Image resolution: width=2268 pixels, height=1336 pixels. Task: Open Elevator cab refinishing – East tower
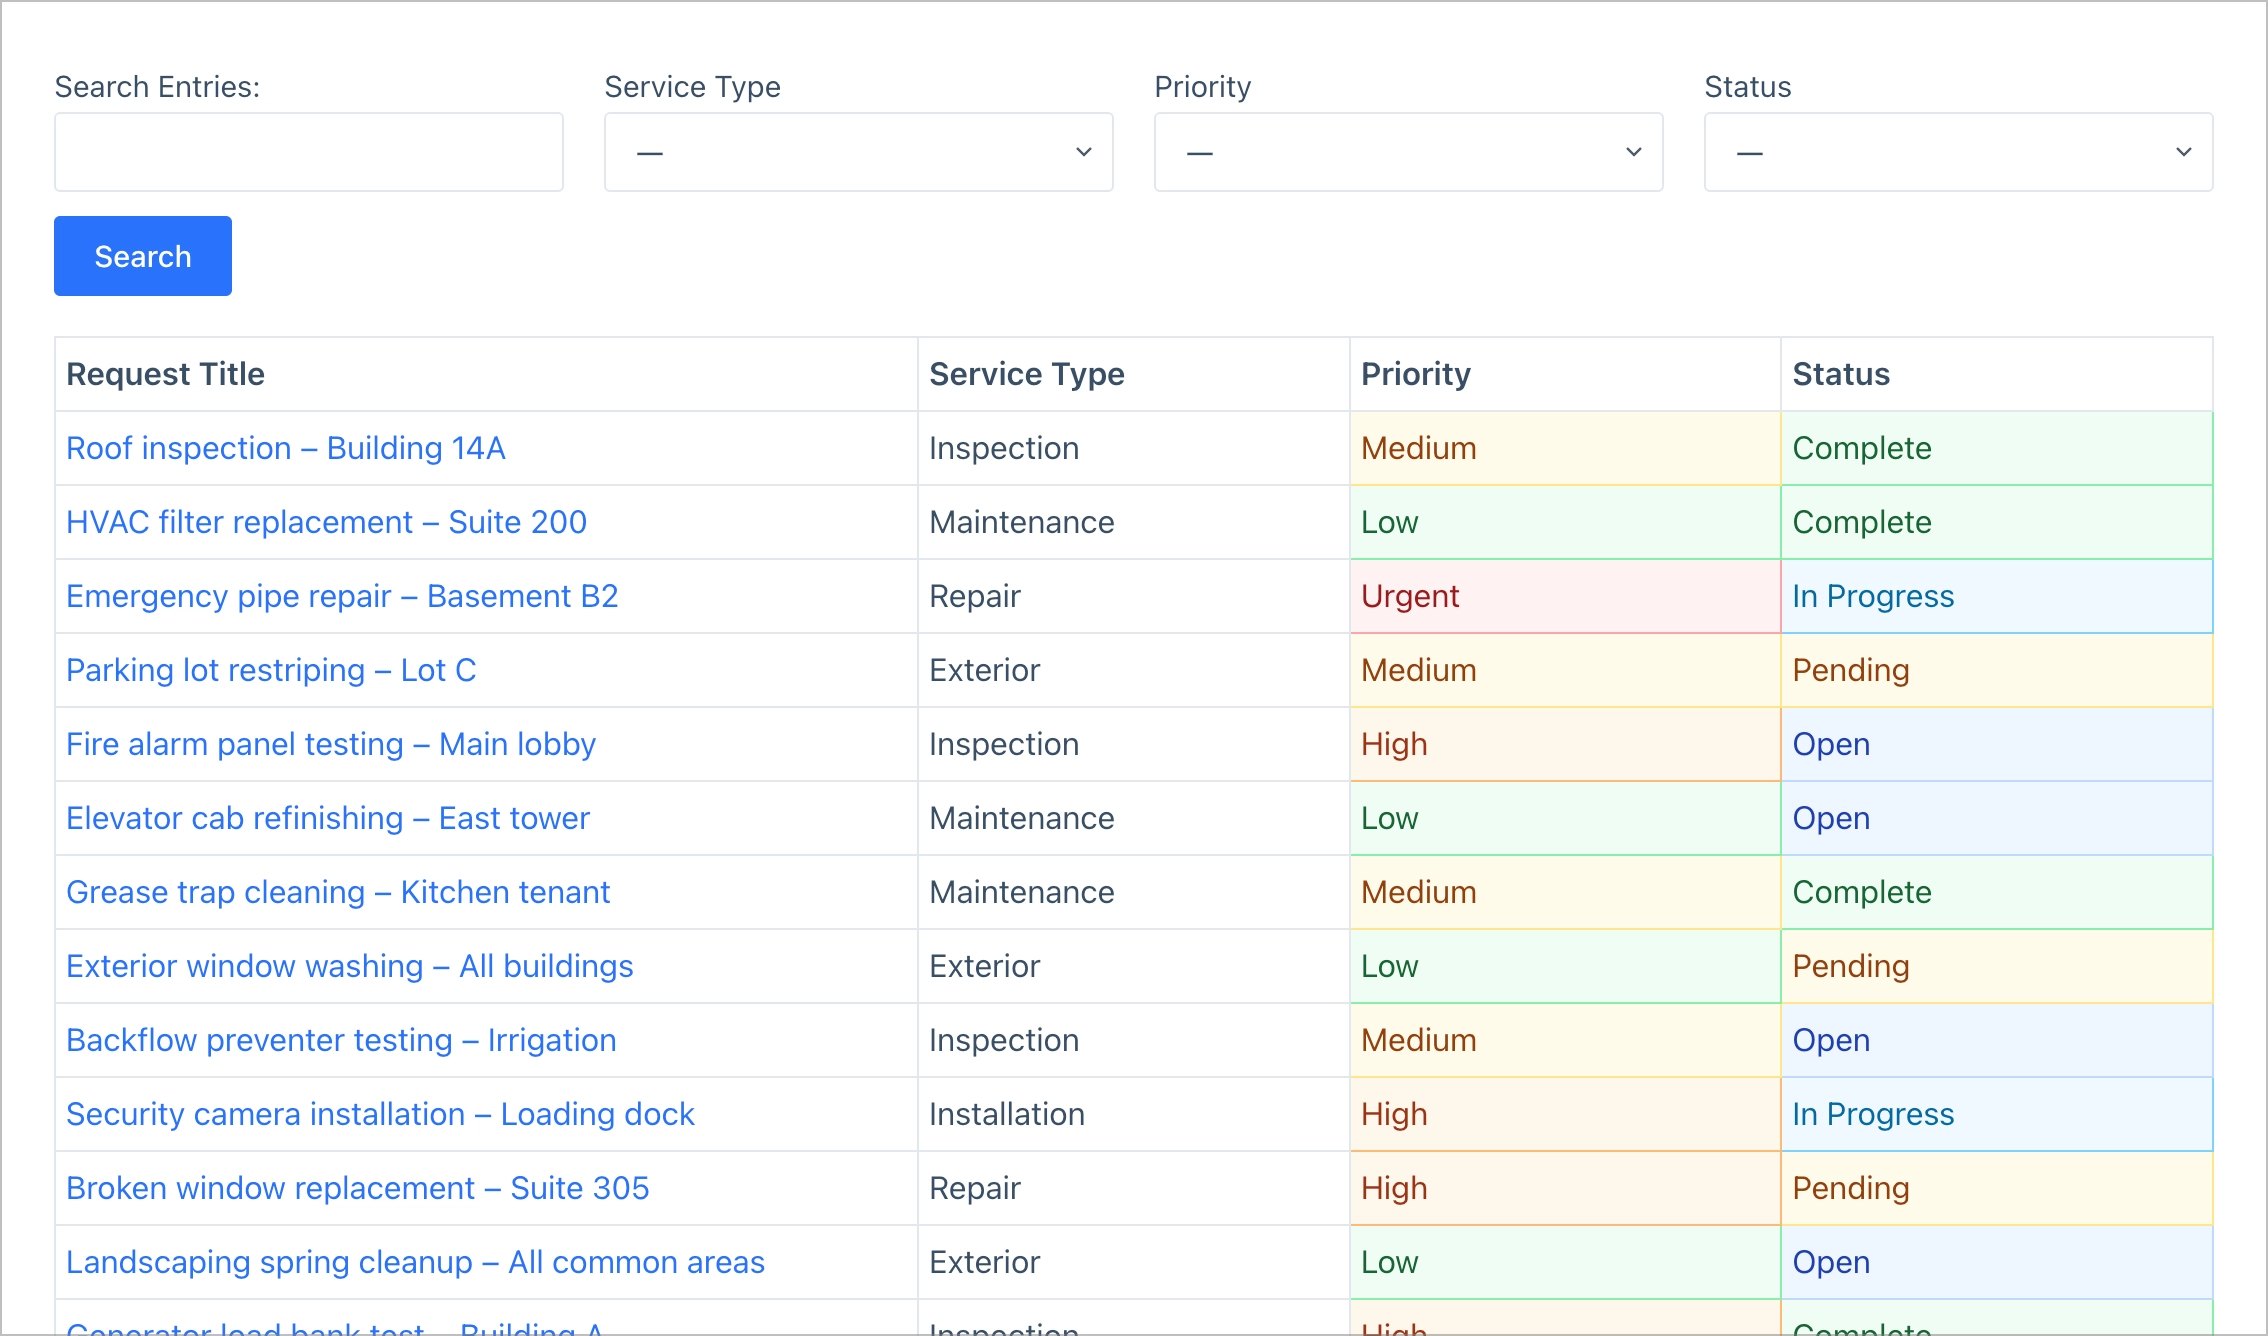tap(328, 818)
